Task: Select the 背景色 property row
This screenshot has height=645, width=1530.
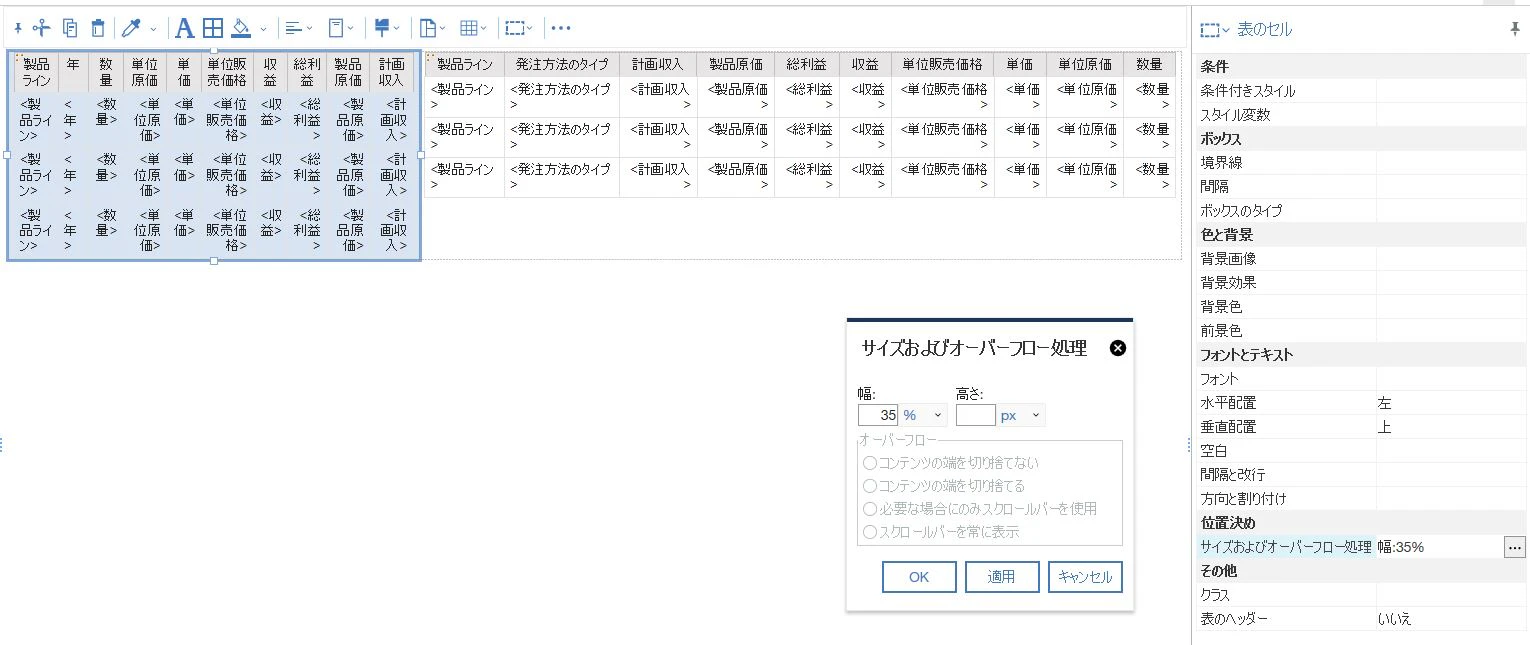Action: (1361, 307)
